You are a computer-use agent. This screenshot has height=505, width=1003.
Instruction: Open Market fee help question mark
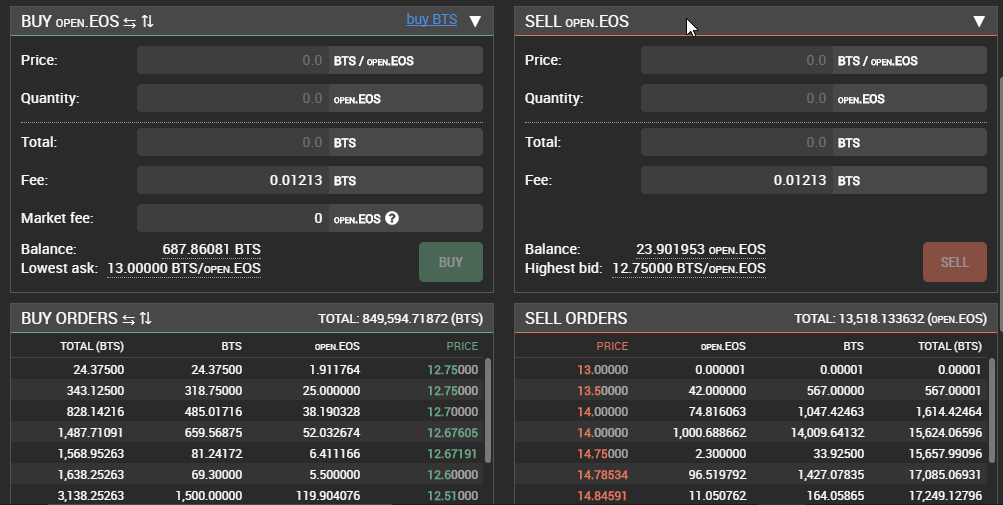392,218
